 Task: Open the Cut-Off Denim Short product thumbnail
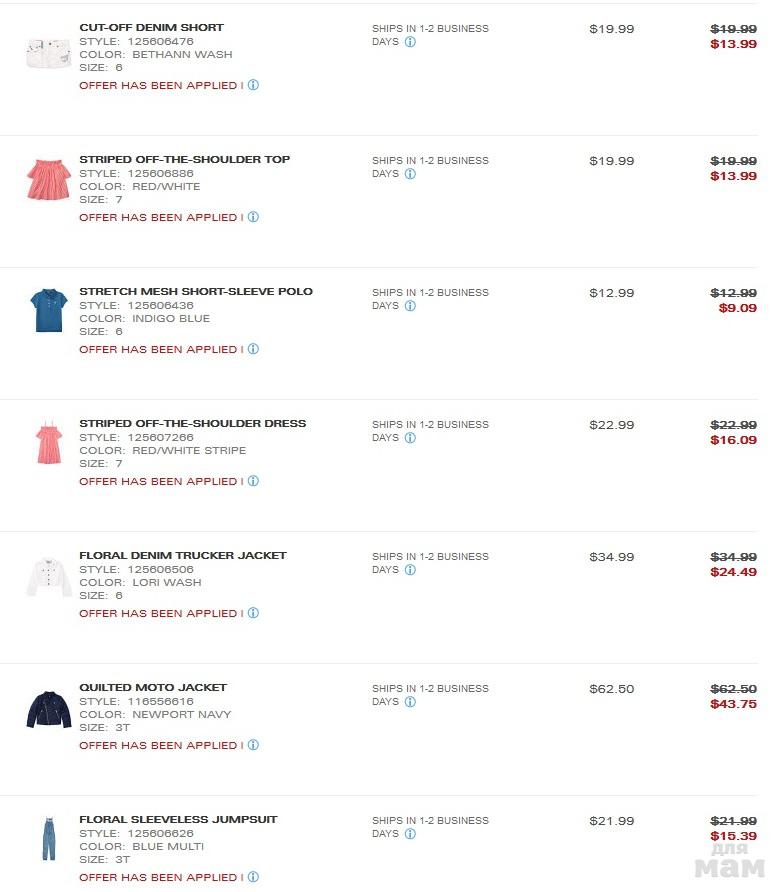(48, 53)
